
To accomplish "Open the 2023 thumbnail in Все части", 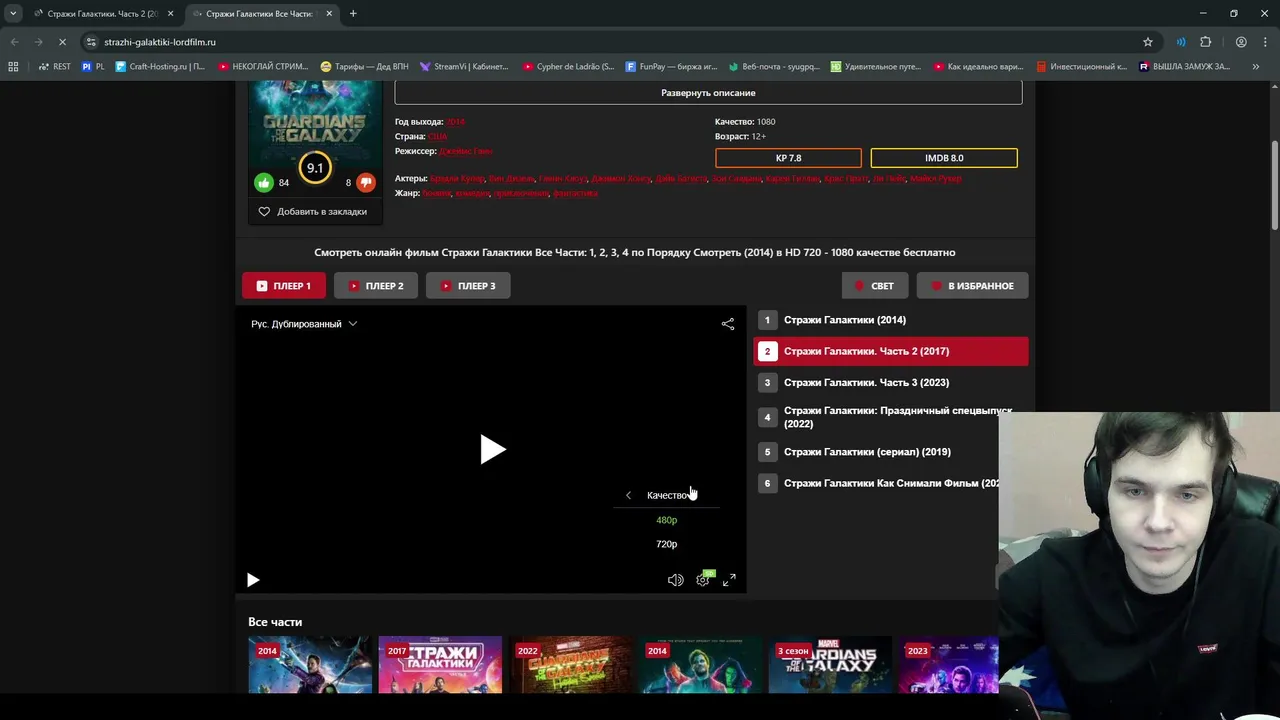I will click(948, 665).
